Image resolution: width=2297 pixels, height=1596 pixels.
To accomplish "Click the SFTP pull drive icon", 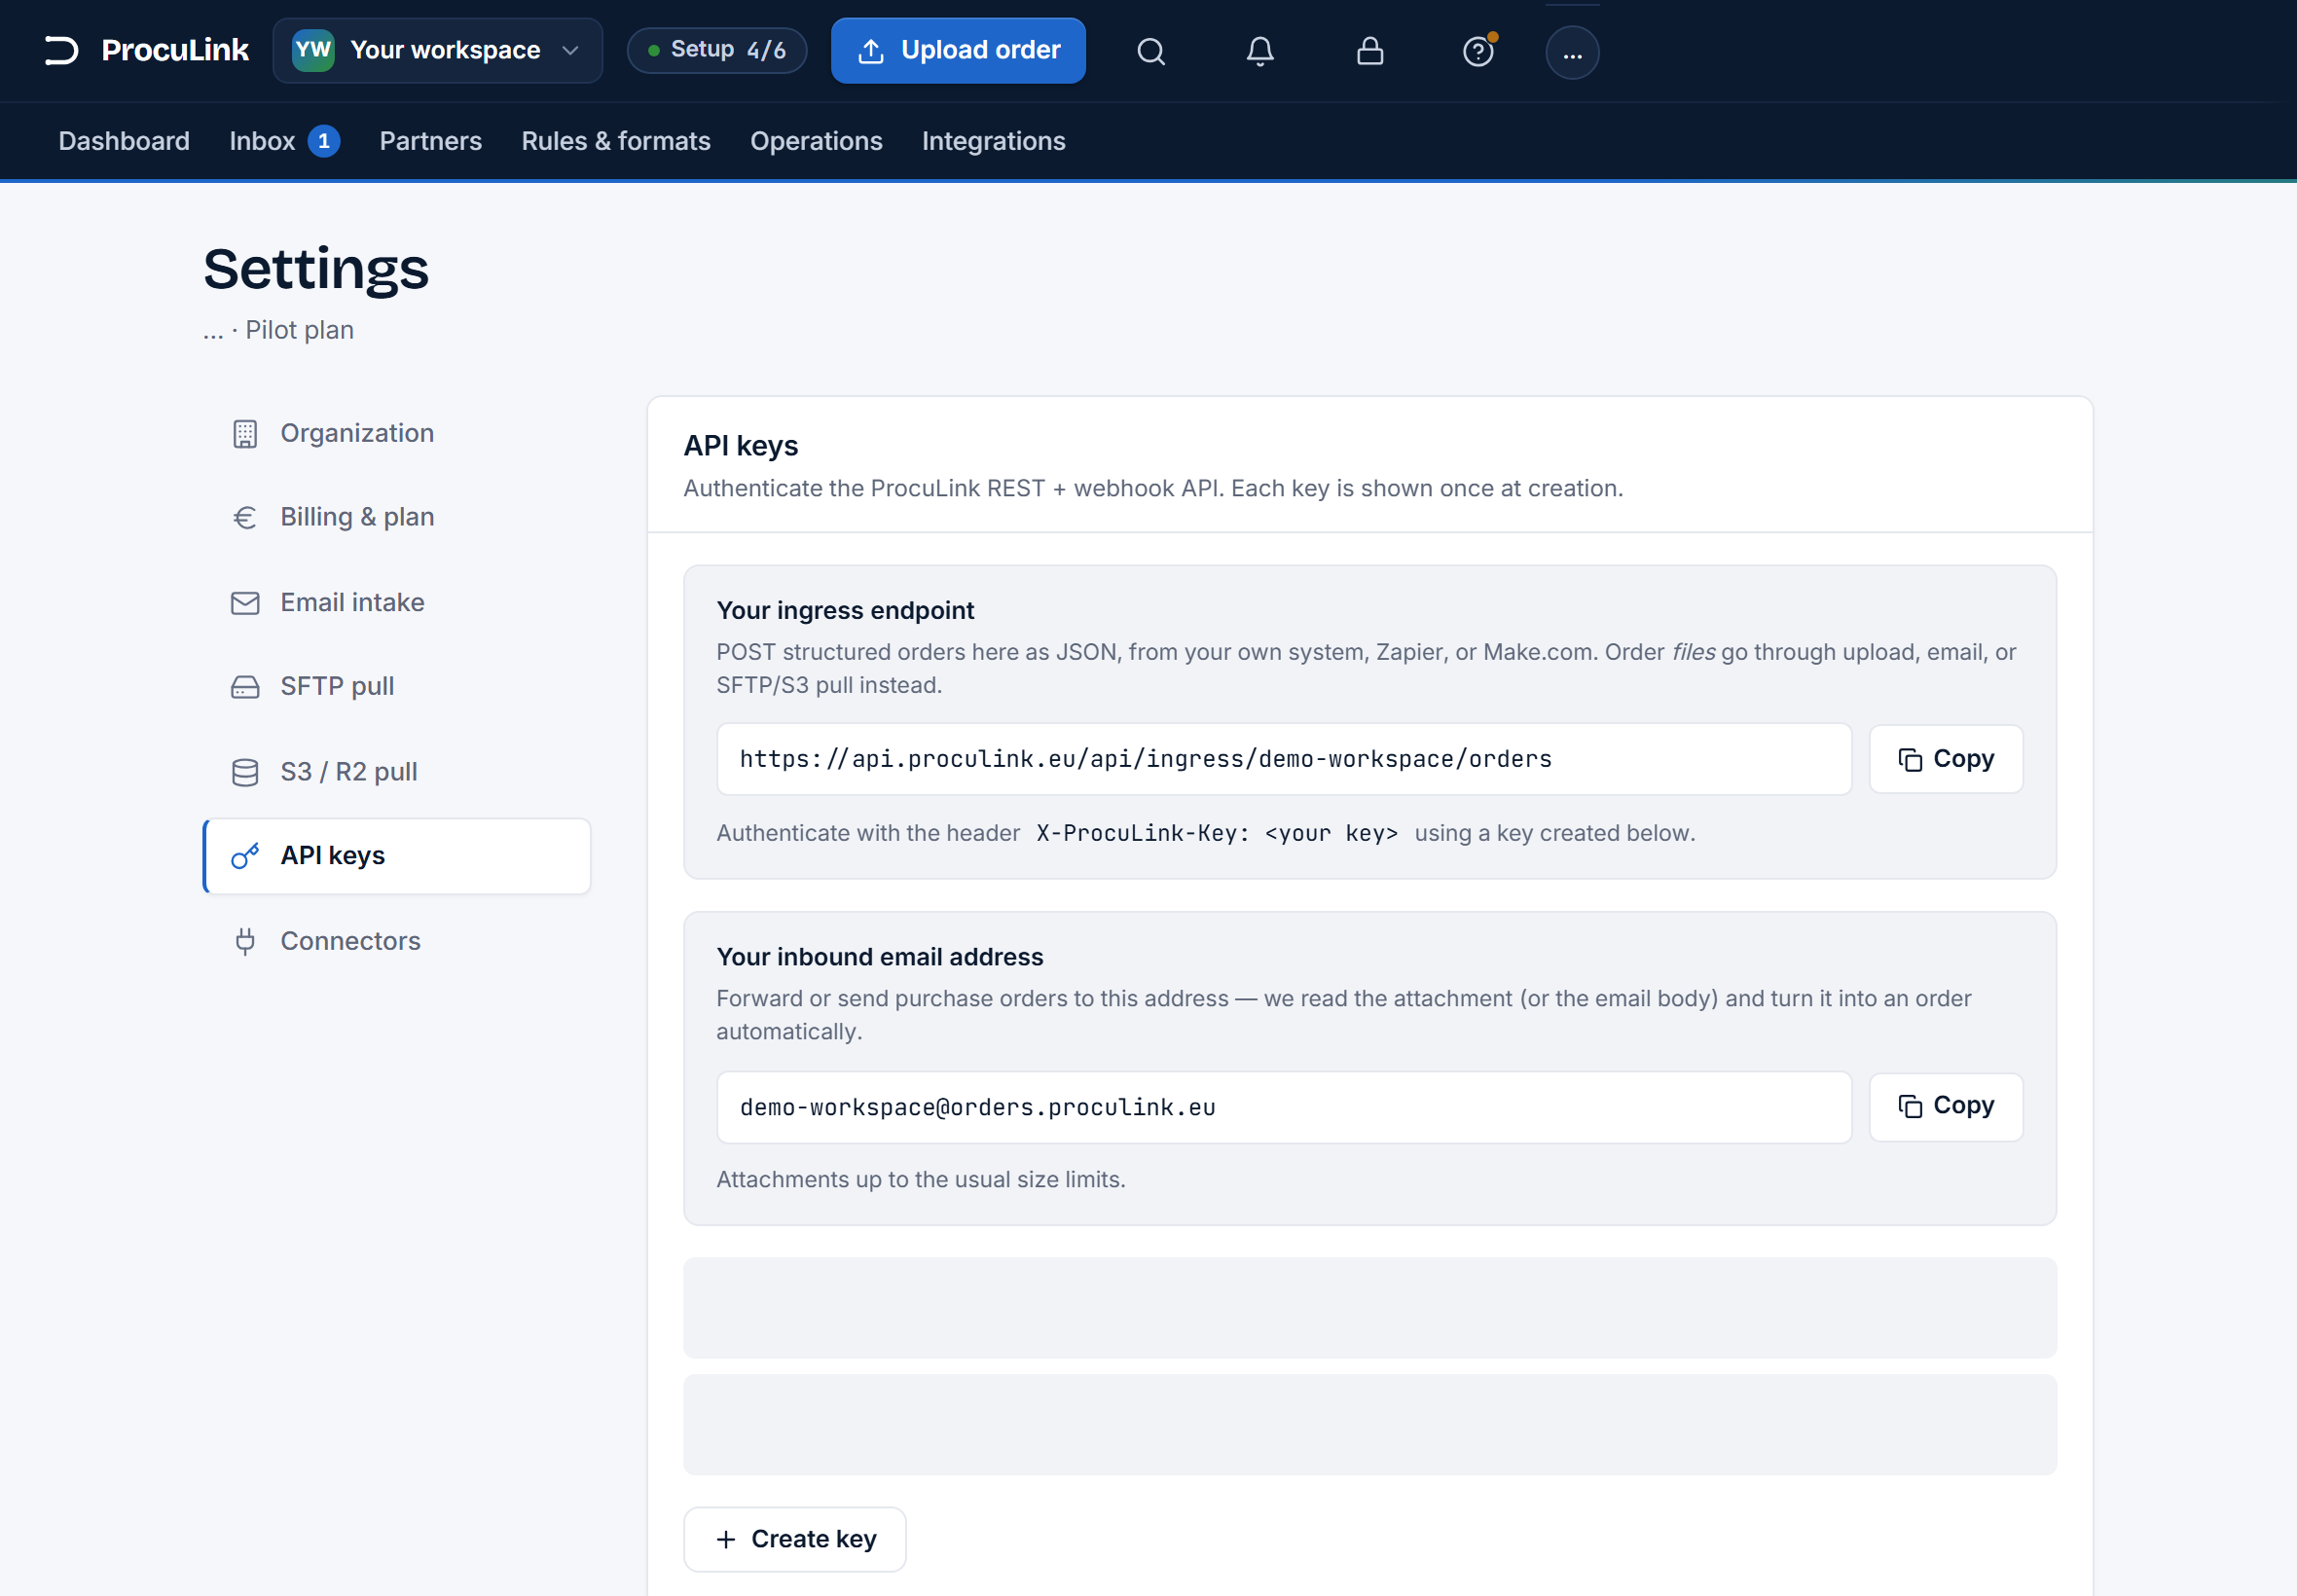I will click(245, 687).
